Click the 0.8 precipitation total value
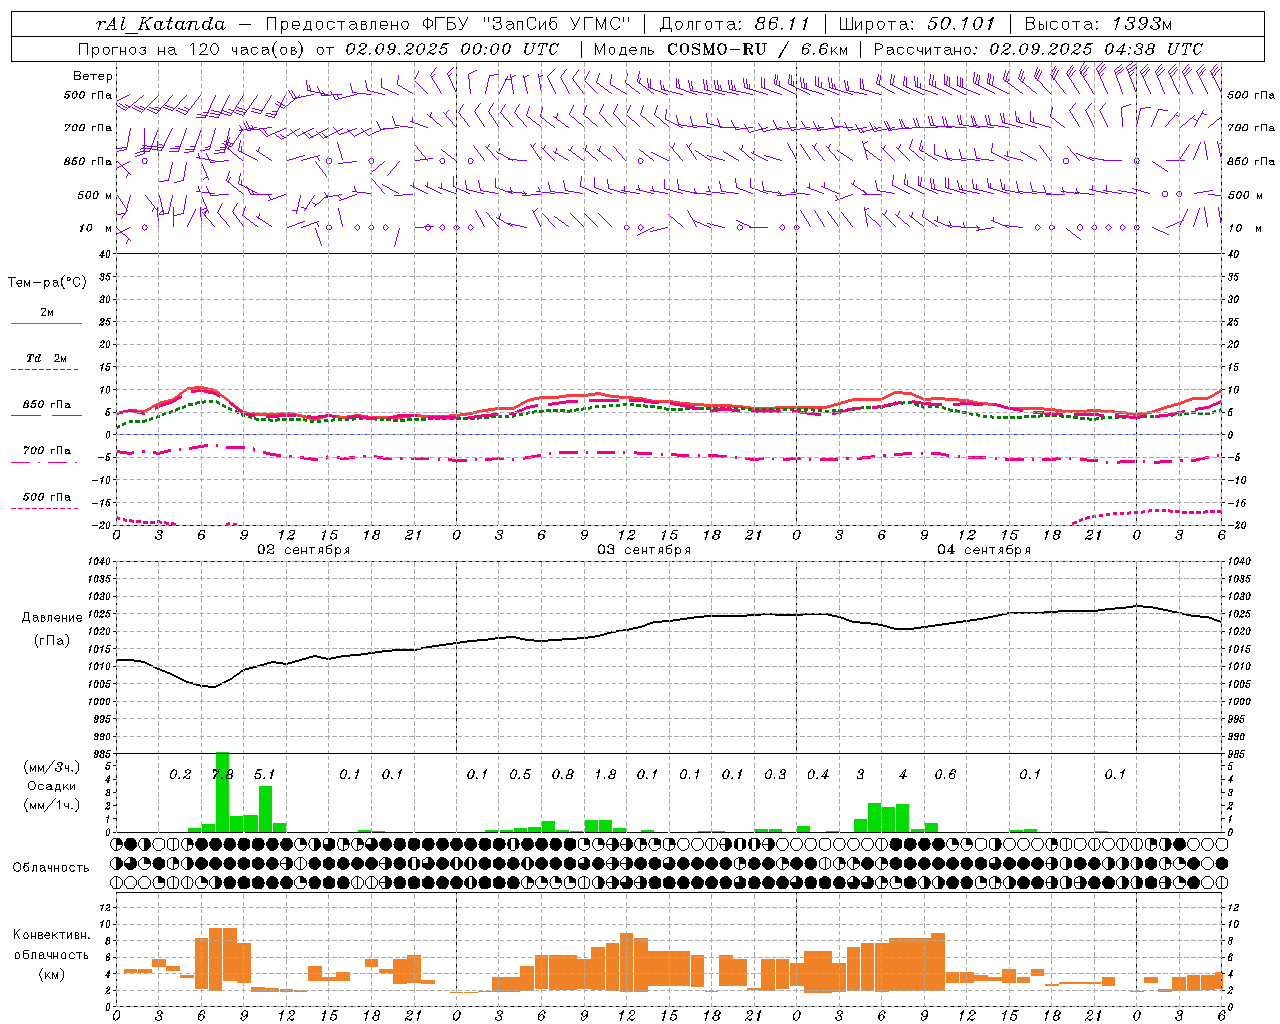 point(563,775)
